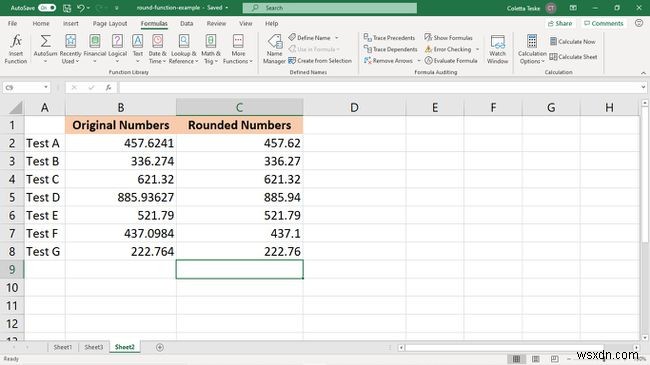650x365 pixels.
Task: Open the Text functions list
Action: click(x=138, y=49)
